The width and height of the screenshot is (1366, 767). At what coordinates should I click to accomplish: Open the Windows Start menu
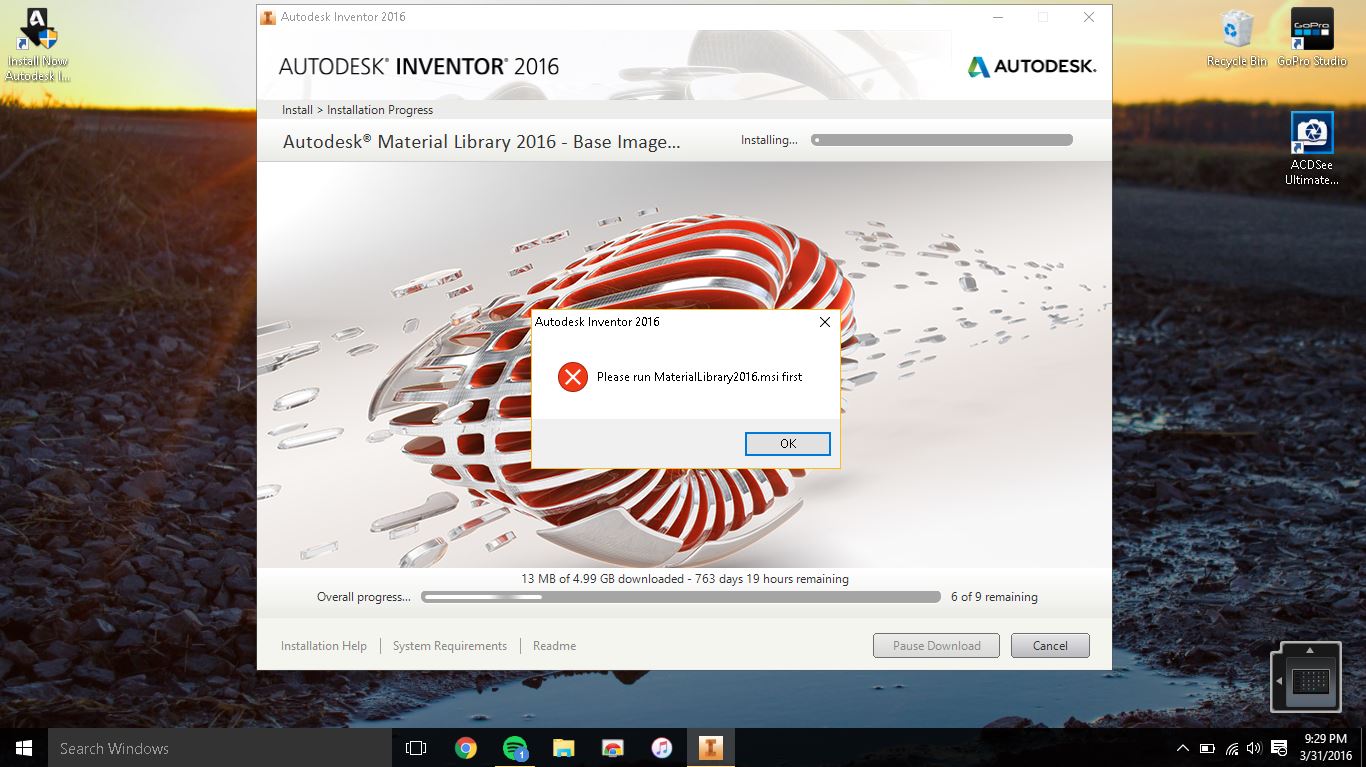[x=24, y=748]
